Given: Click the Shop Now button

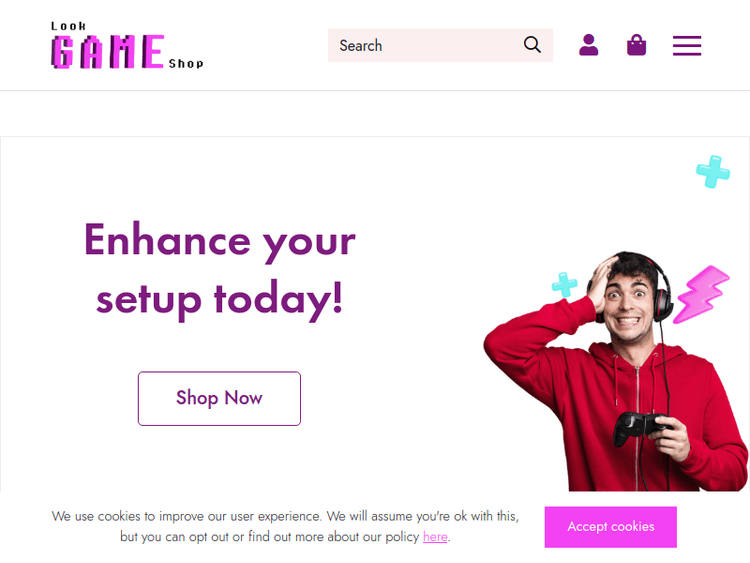Looking at the screenshot, I should pyautogui.click(x=219, y=398).
